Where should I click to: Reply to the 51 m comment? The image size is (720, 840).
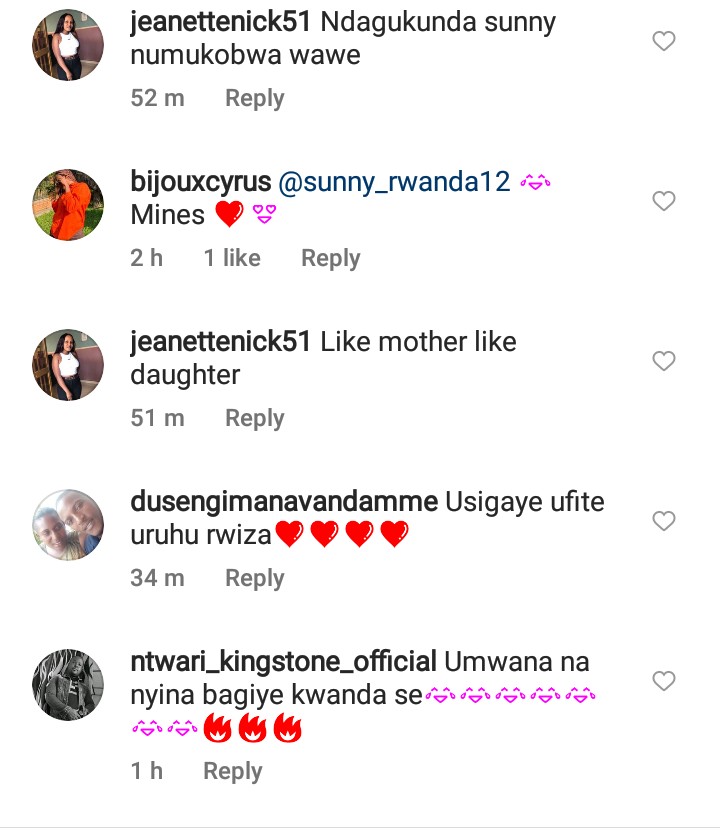coord(254,418)
